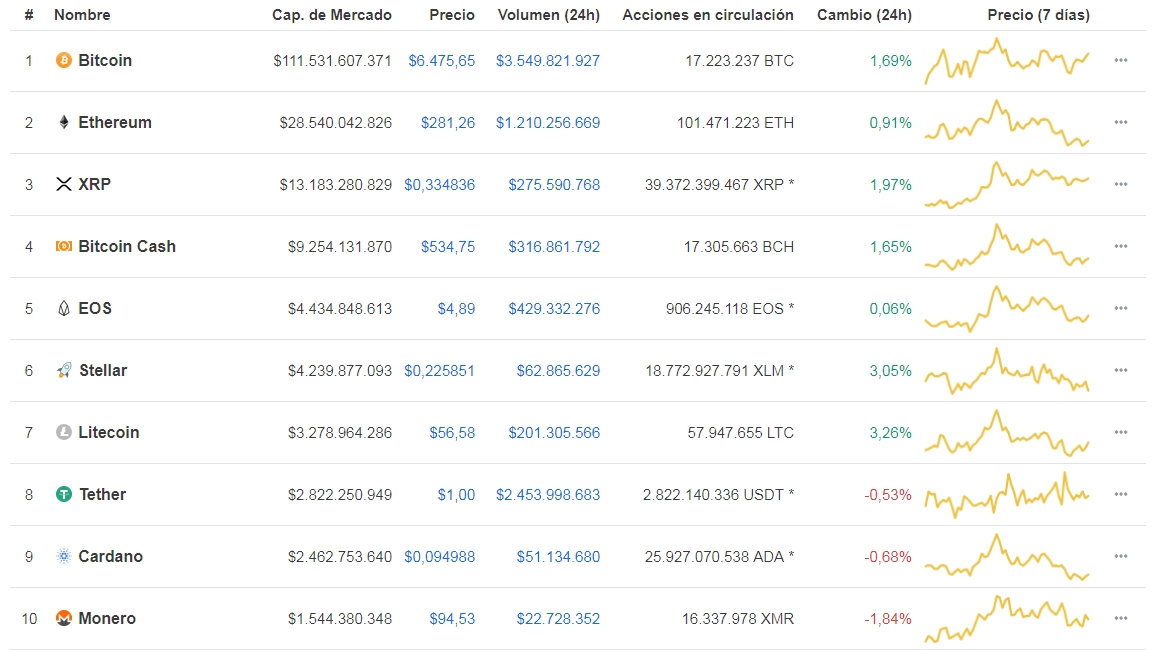Open the Bitcoin Cash name link
This screenshot has height=650, width=1154.
click(127, 246)
